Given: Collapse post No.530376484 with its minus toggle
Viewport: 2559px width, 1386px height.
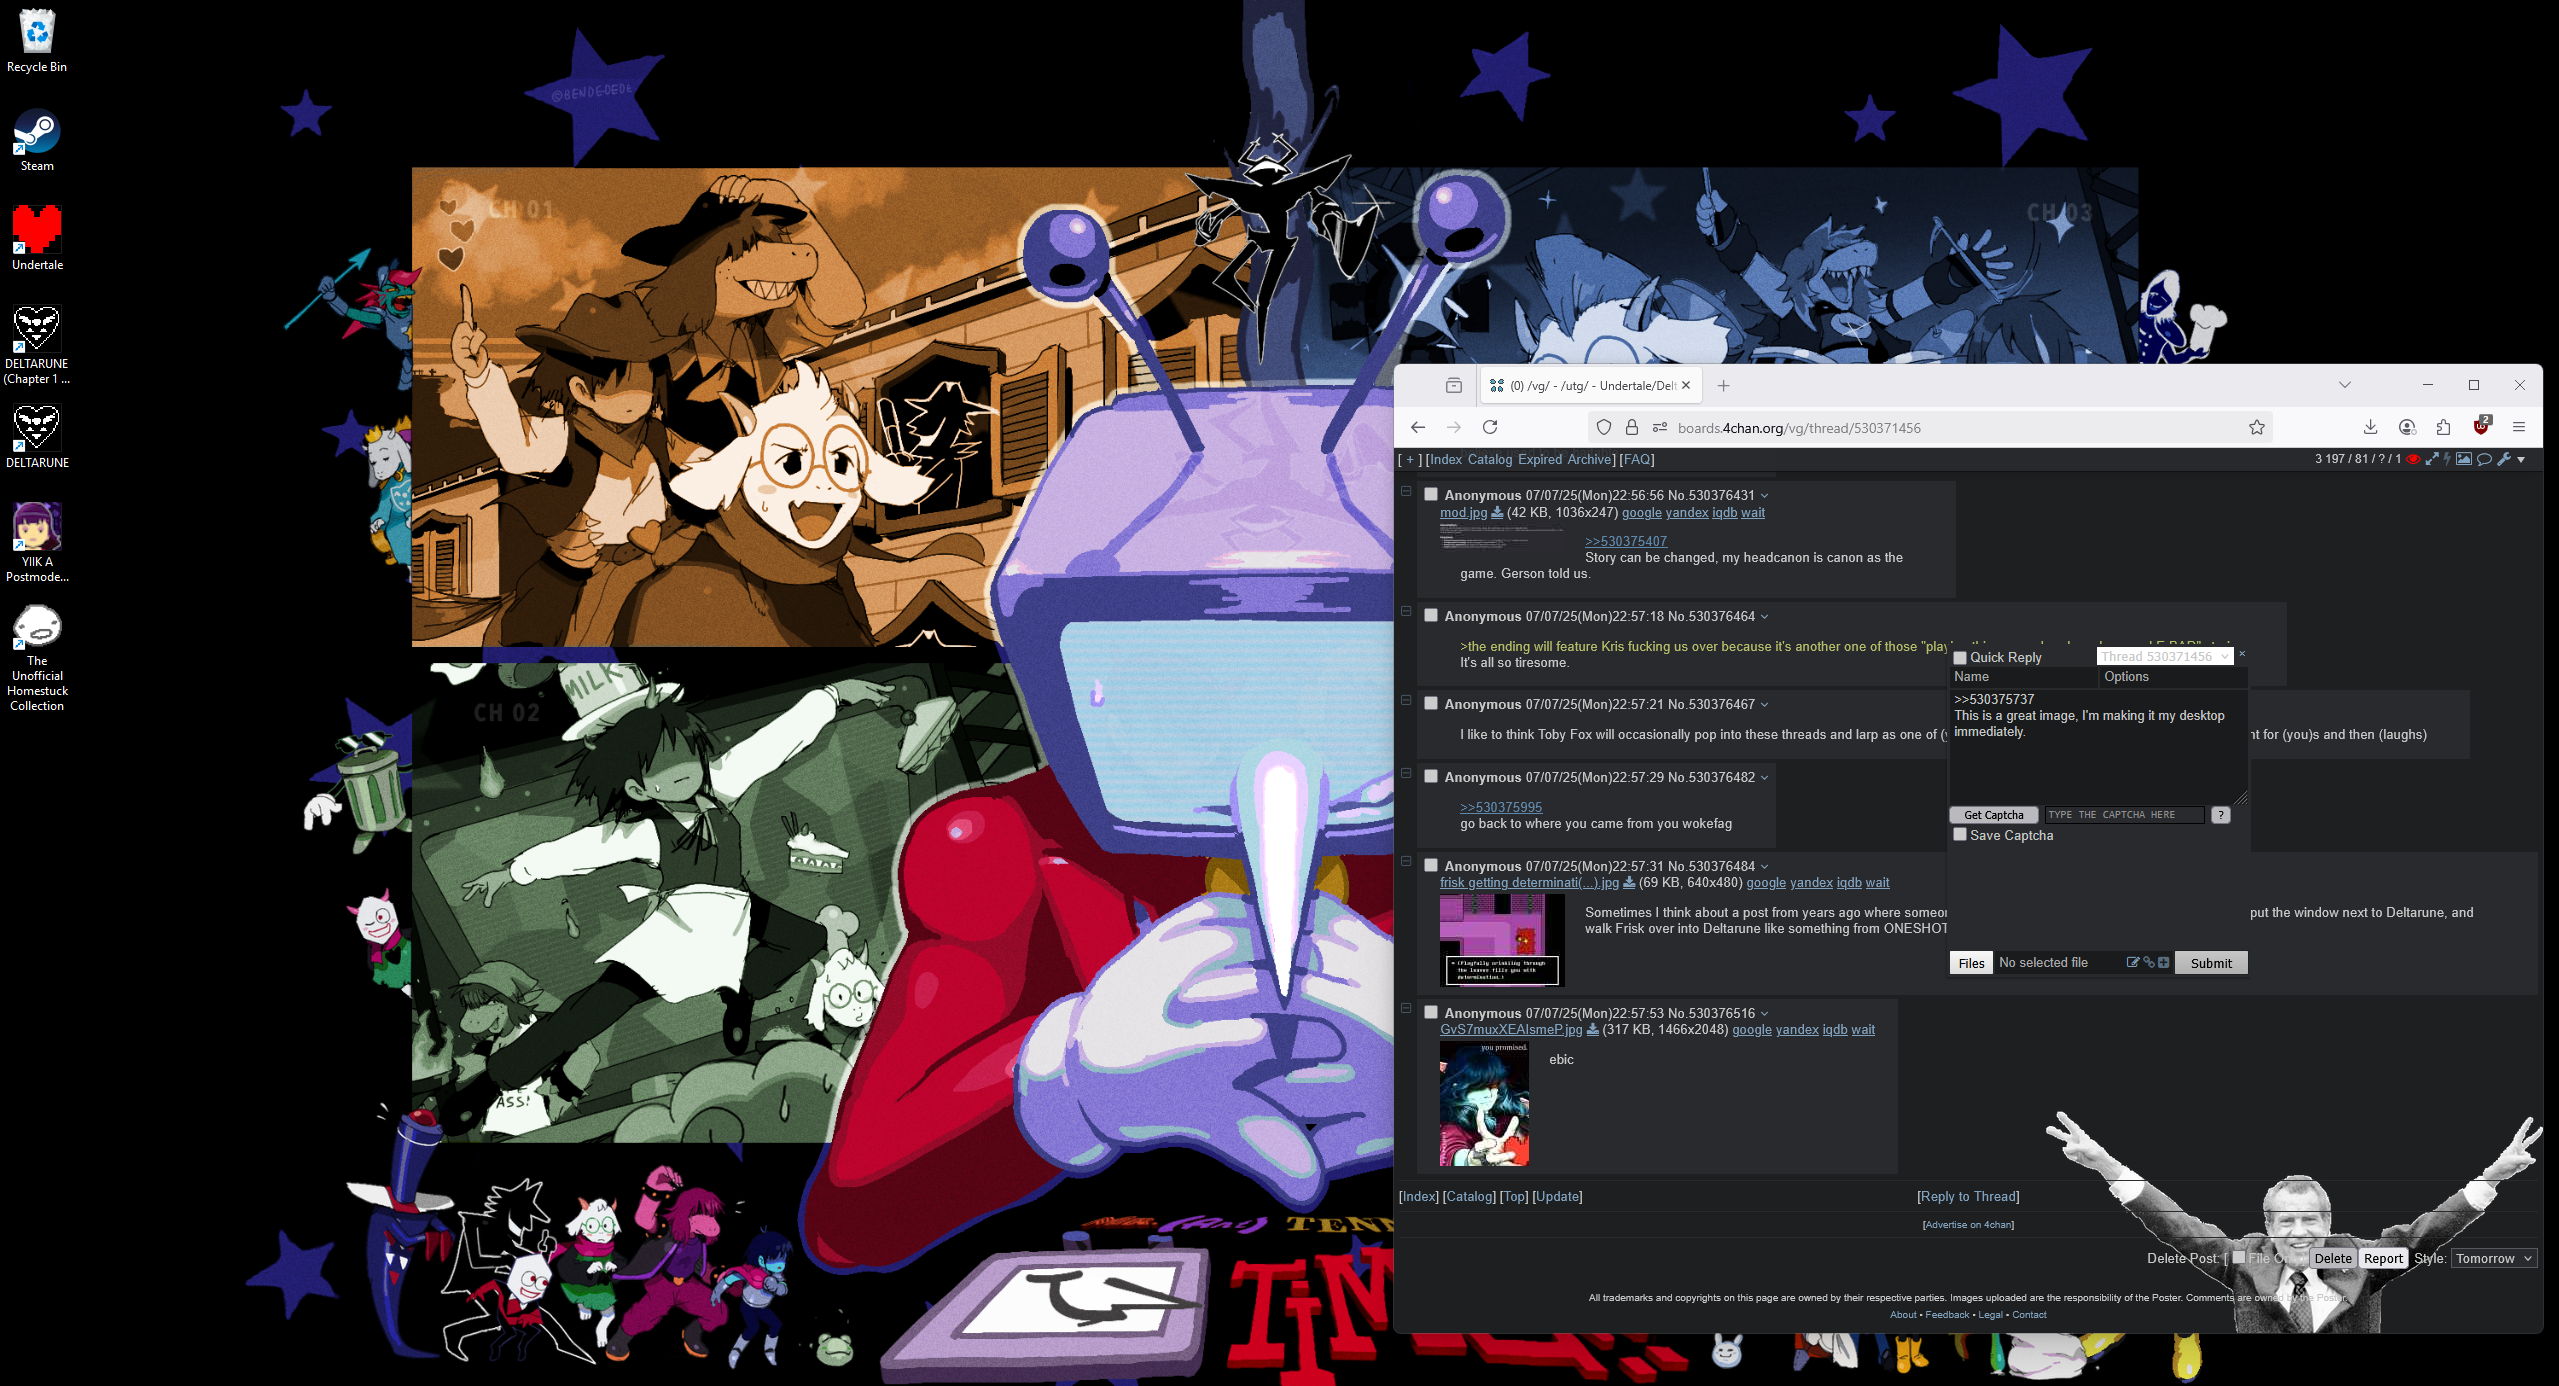Looking at the screenshot, I should tap(1406, 861).
